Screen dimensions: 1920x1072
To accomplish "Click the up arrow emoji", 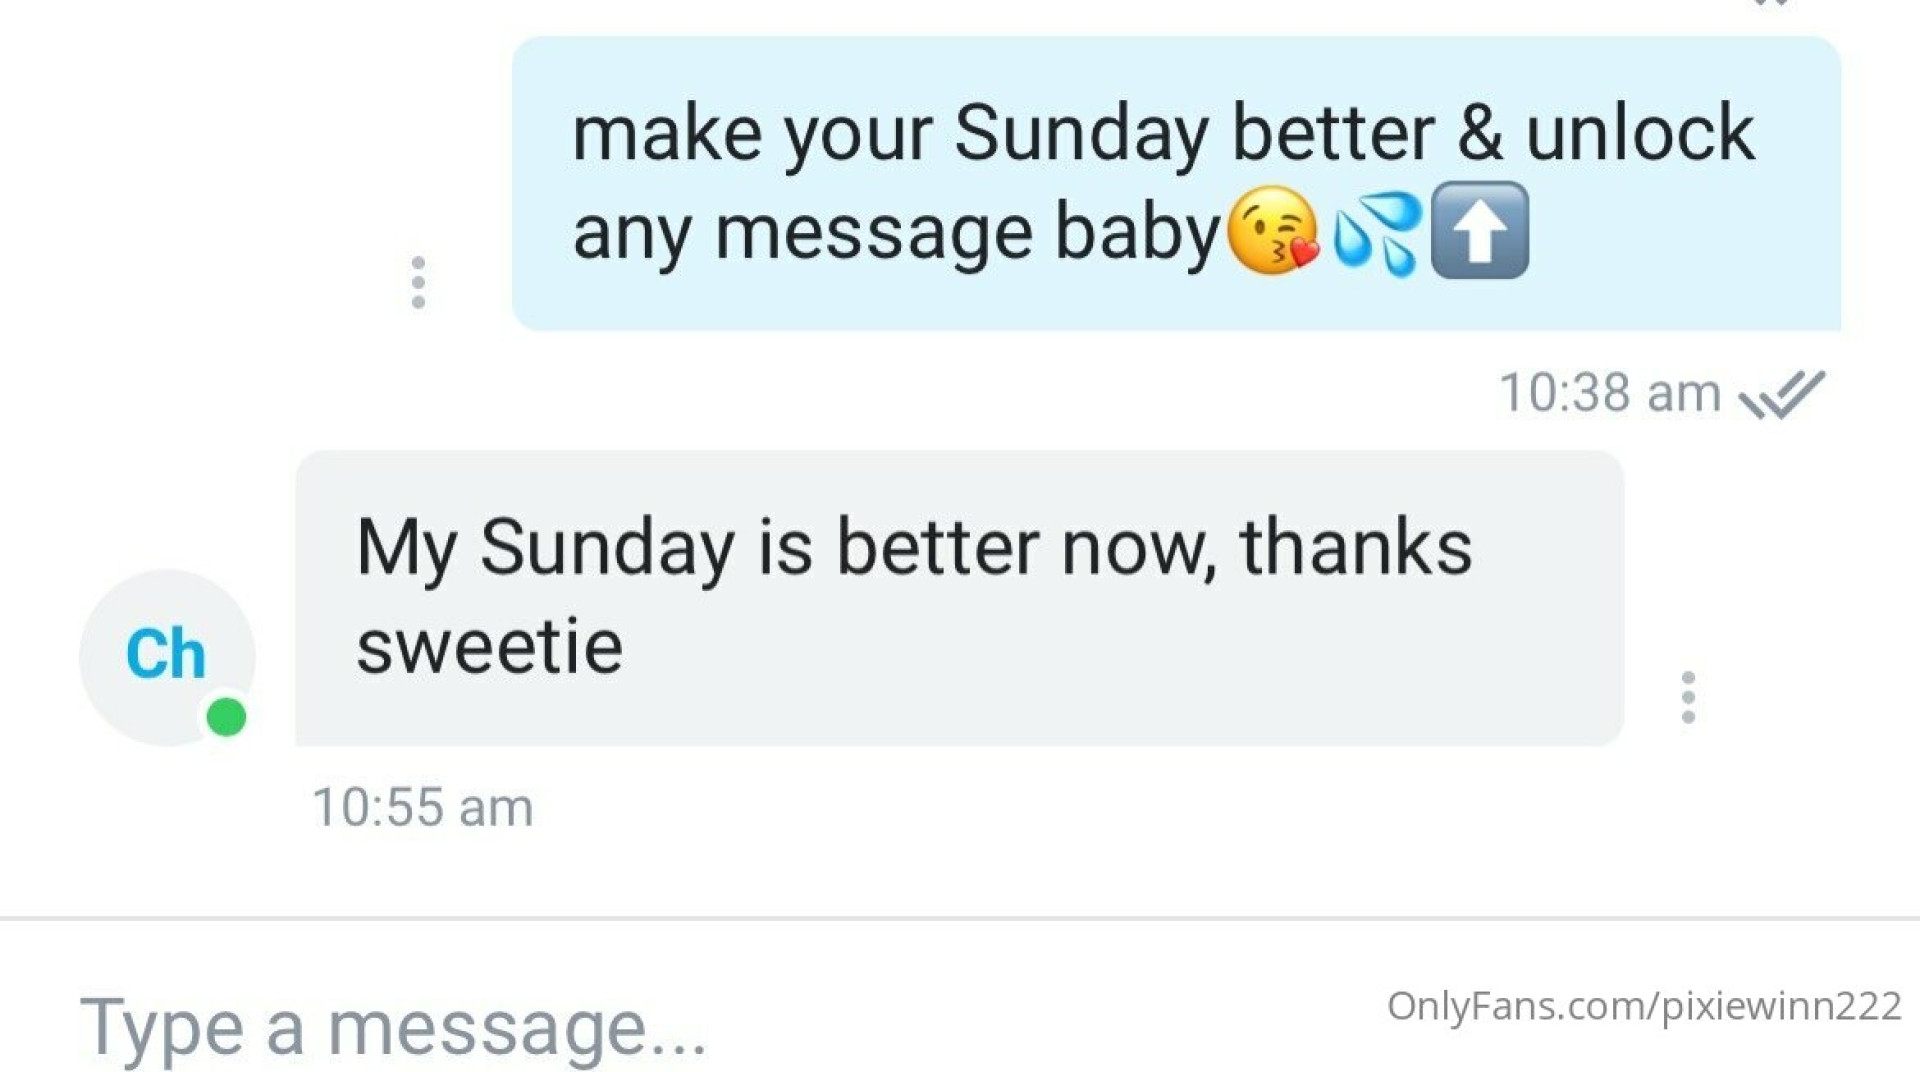I will click(1480, 230).
